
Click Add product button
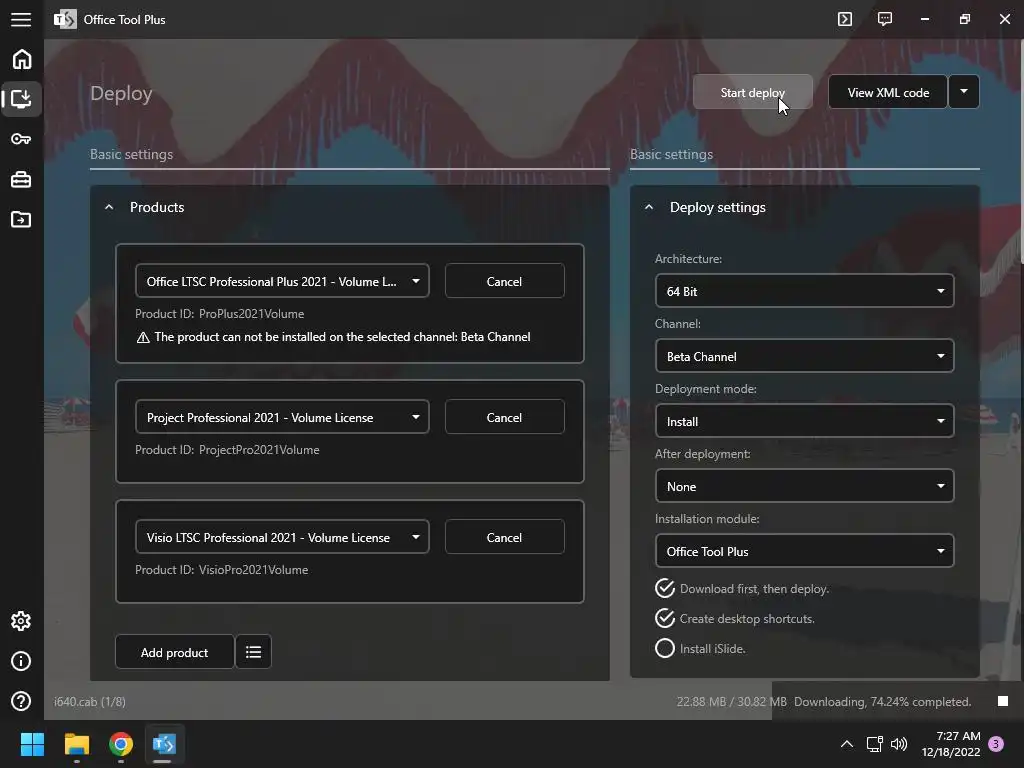click(174, 652)
